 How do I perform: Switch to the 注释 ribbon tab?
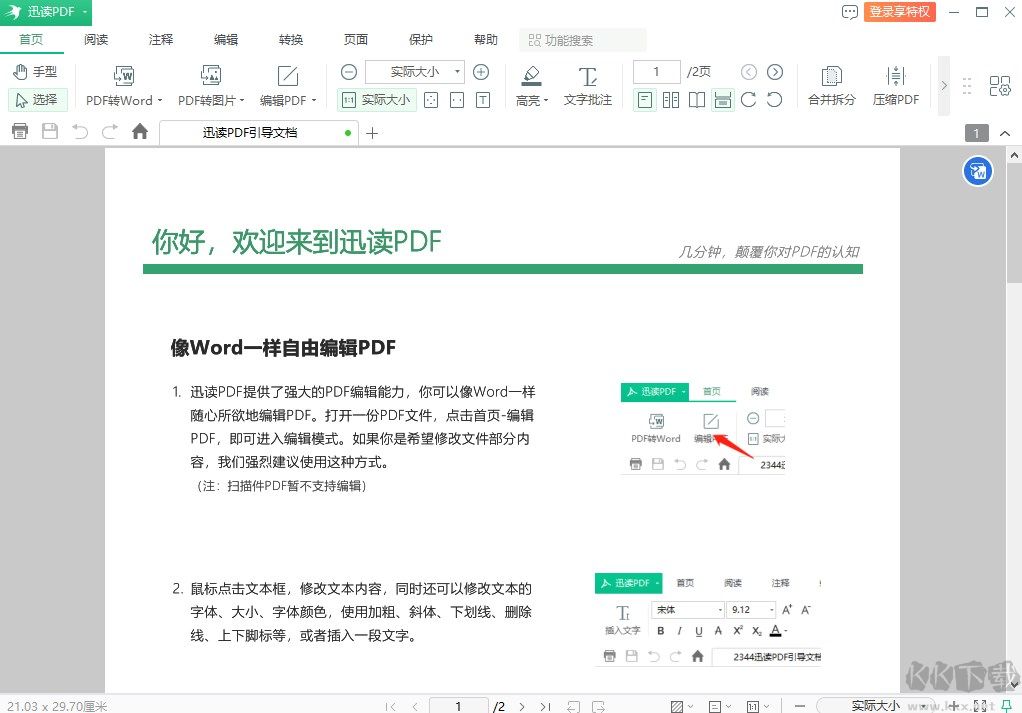coord(160,39)
